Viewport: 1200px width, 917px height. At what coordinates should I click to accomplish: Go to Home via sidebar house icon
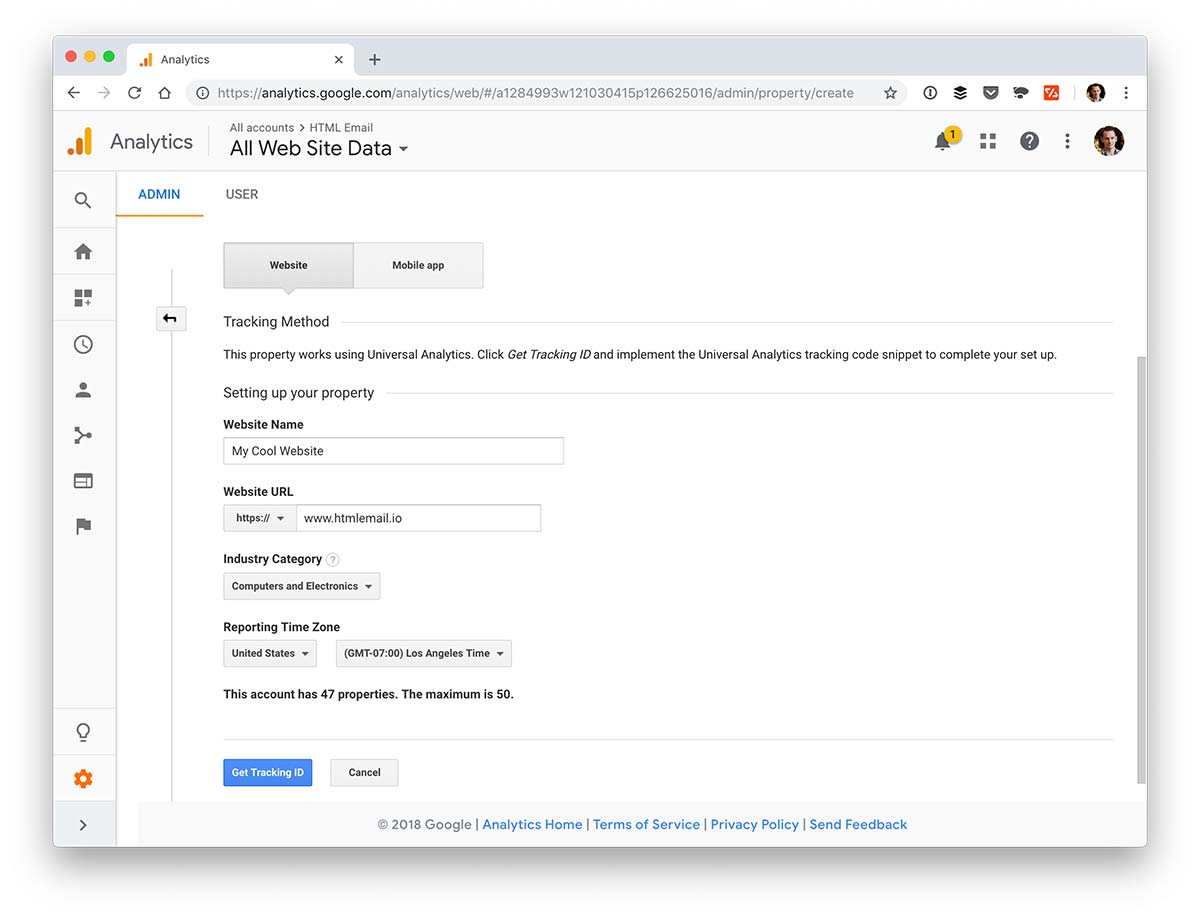83,252
